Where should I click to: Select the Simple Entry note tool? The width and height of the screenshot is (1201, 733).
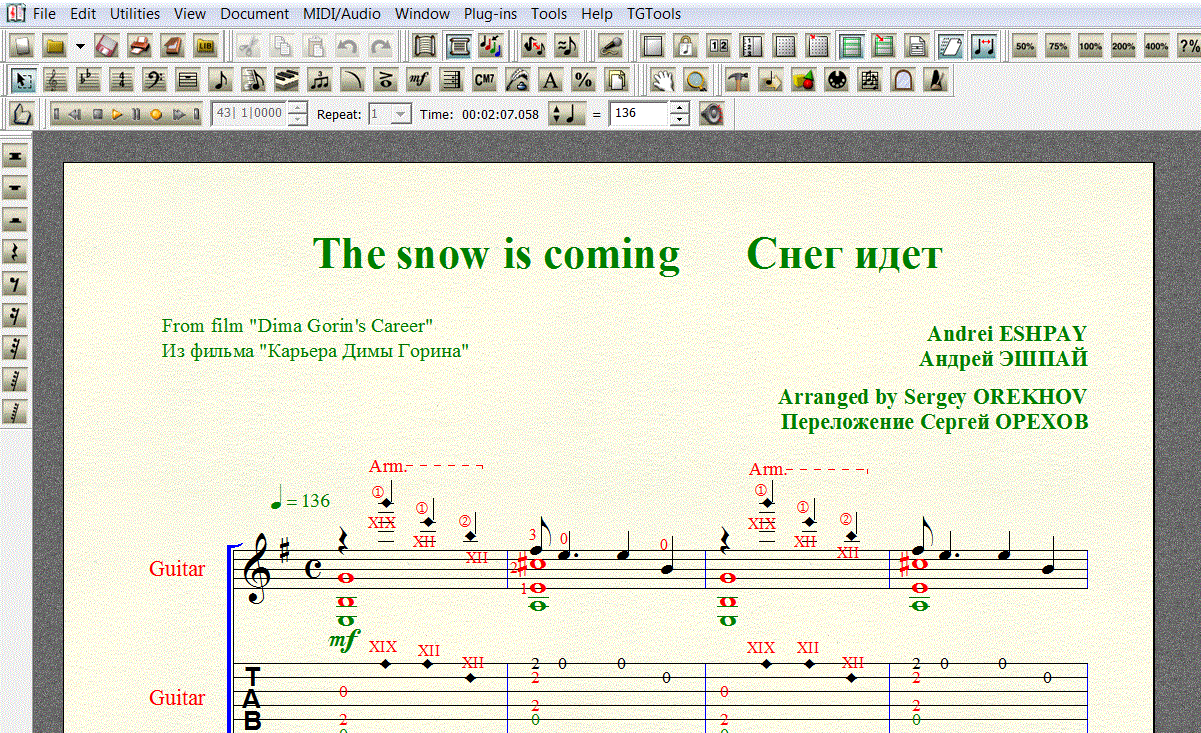[x=221, y=80]
